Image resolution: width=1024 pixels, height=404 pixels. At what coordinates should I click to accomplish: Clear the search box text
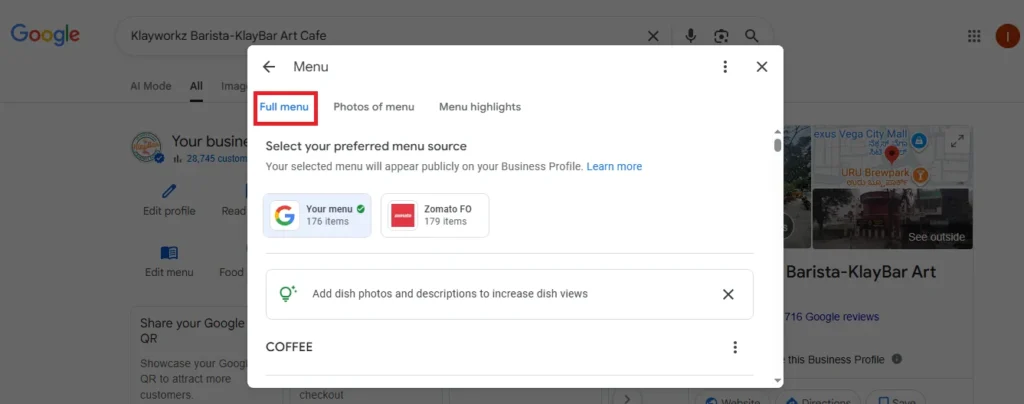tap(653, 36)
